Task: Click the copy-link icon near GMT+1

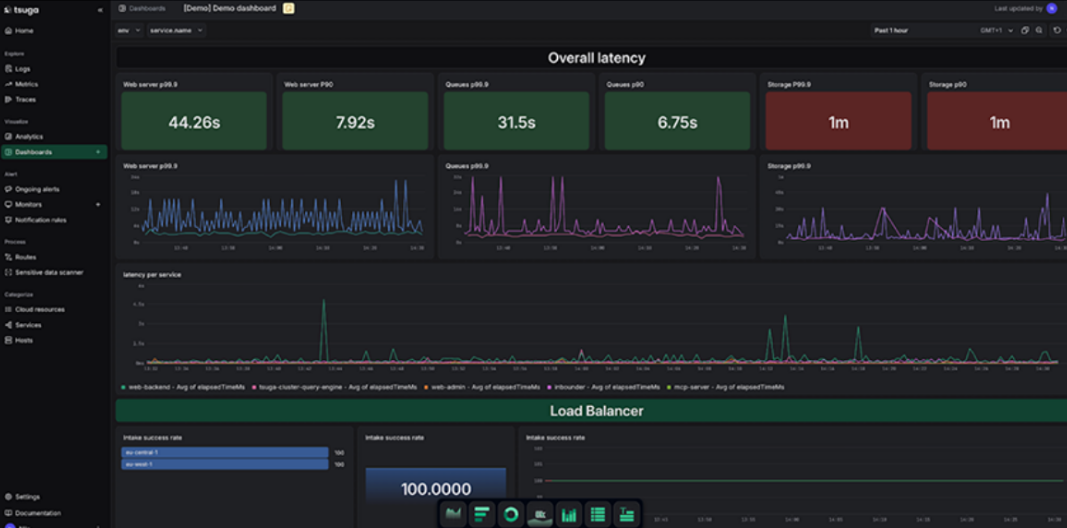Action: [x=1025, y=30]
